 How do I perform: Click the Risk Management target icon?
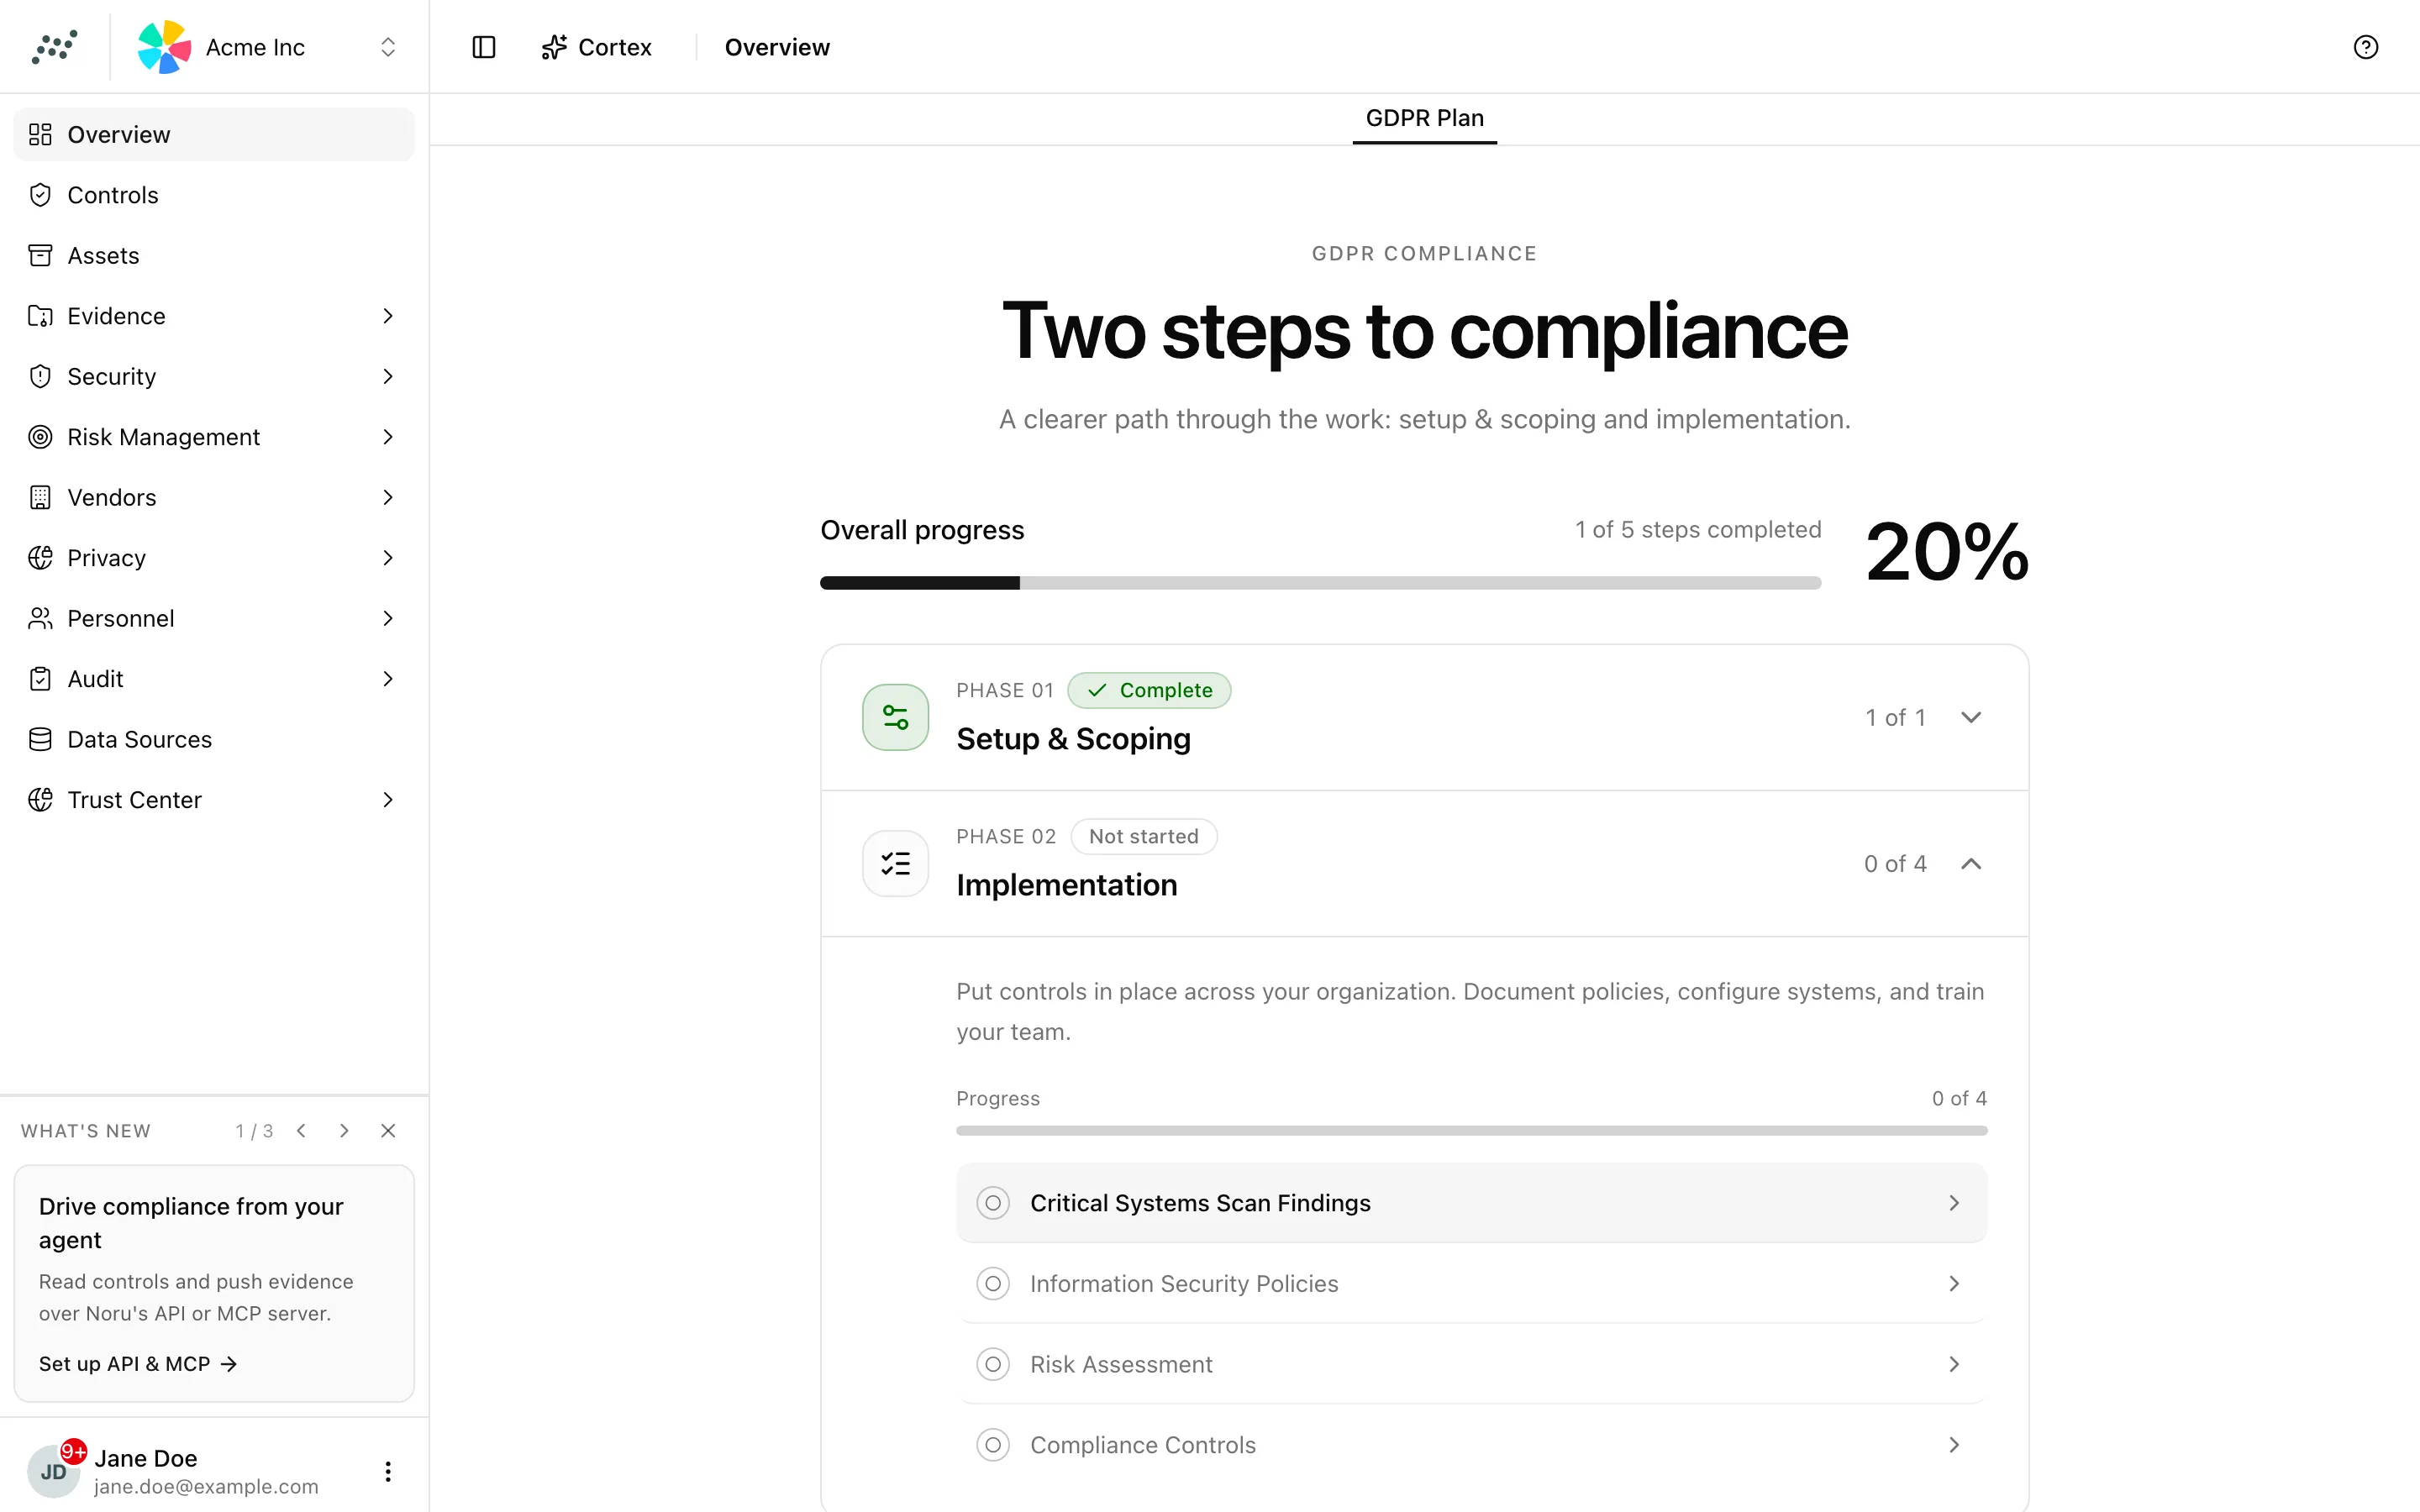pyautogui.click(x=40, y=437)
